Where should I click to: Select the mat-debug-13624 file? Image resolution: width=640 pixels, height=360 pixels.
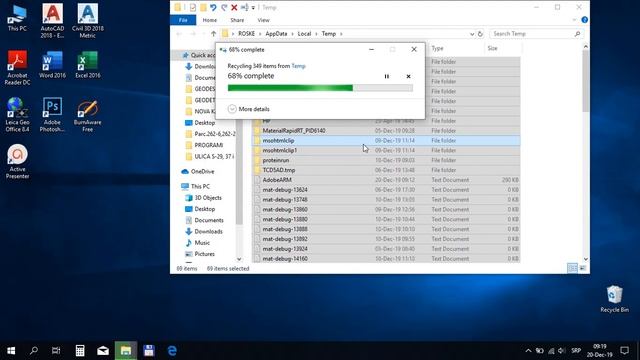pos(386,190)
